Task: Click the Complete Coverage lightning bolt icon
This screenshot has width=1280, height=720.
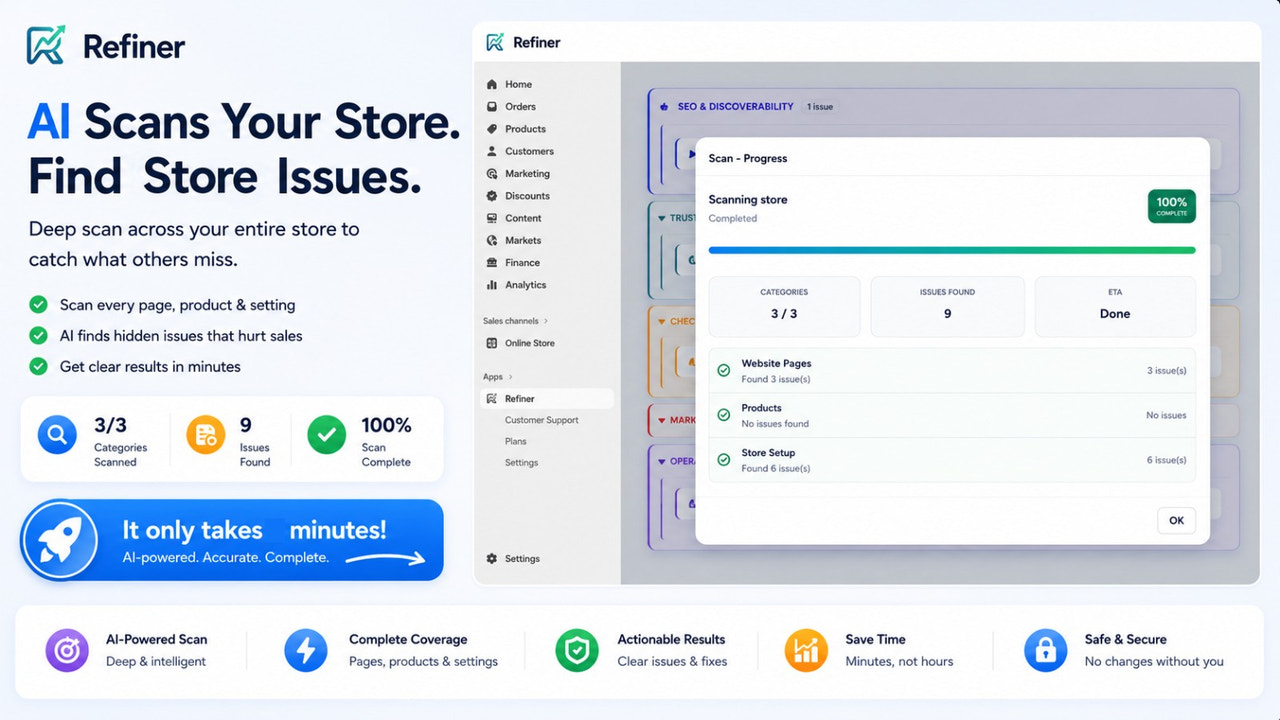Action: click(x=306, y=651)
